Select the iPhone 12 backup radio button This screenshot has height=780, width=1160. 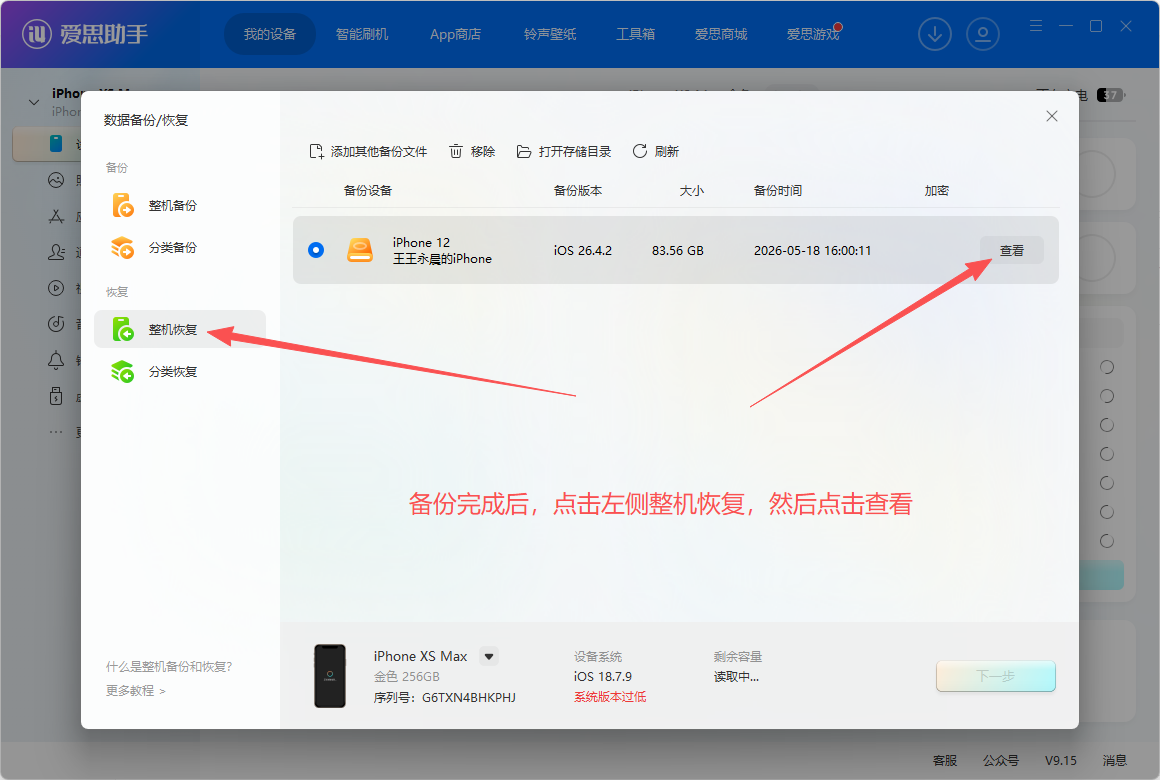tap(316, 250)
